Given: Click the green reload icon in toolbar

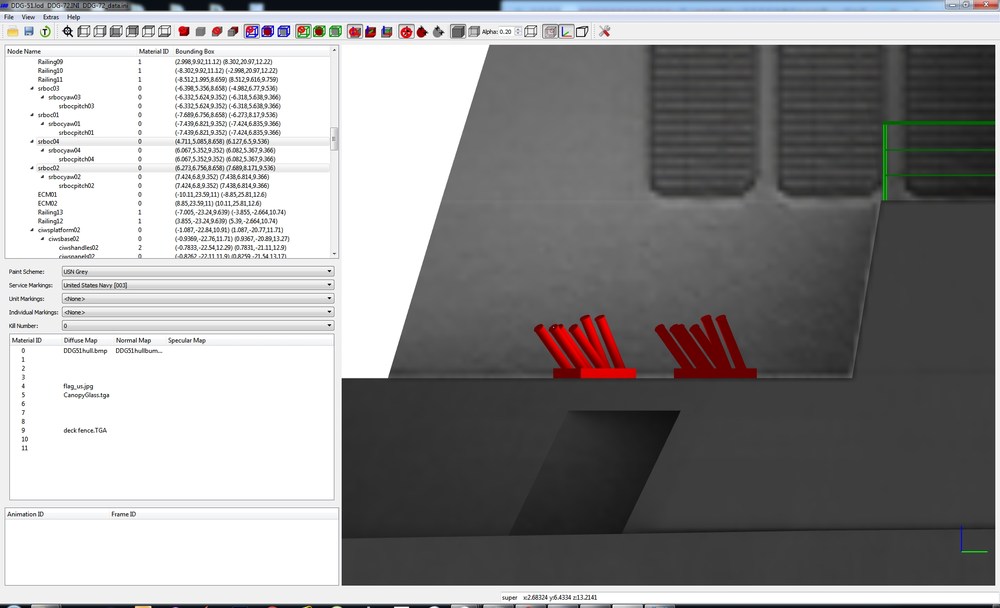Looking at the screenshot, I should (x=45, y=31).
